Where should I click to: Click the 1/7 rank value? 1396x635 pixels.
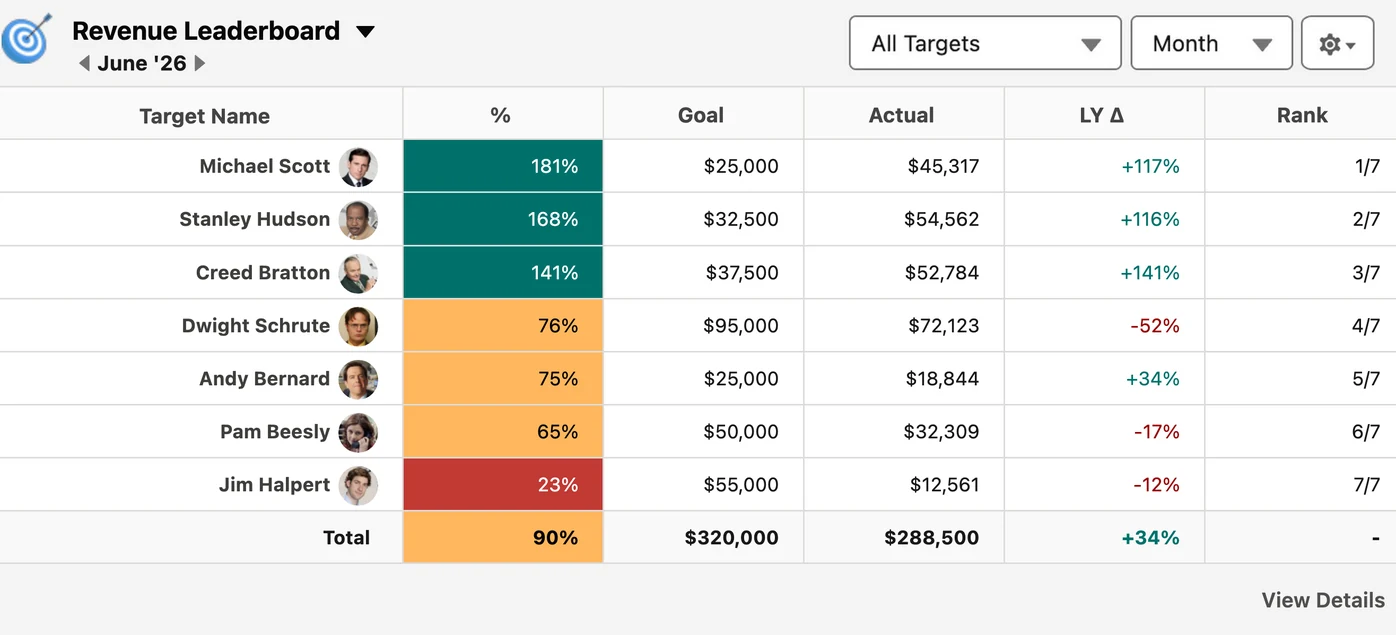click(1367, 166)
